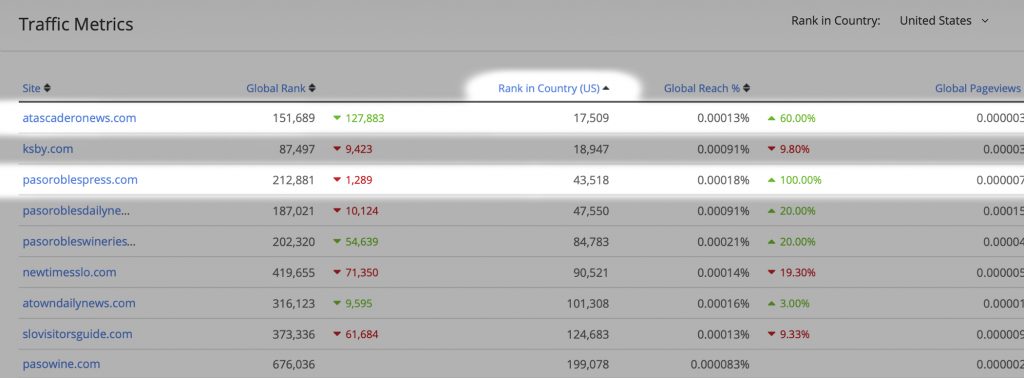Click global rank 151,689 for atascaderonews.com

(x=294, y=118)
